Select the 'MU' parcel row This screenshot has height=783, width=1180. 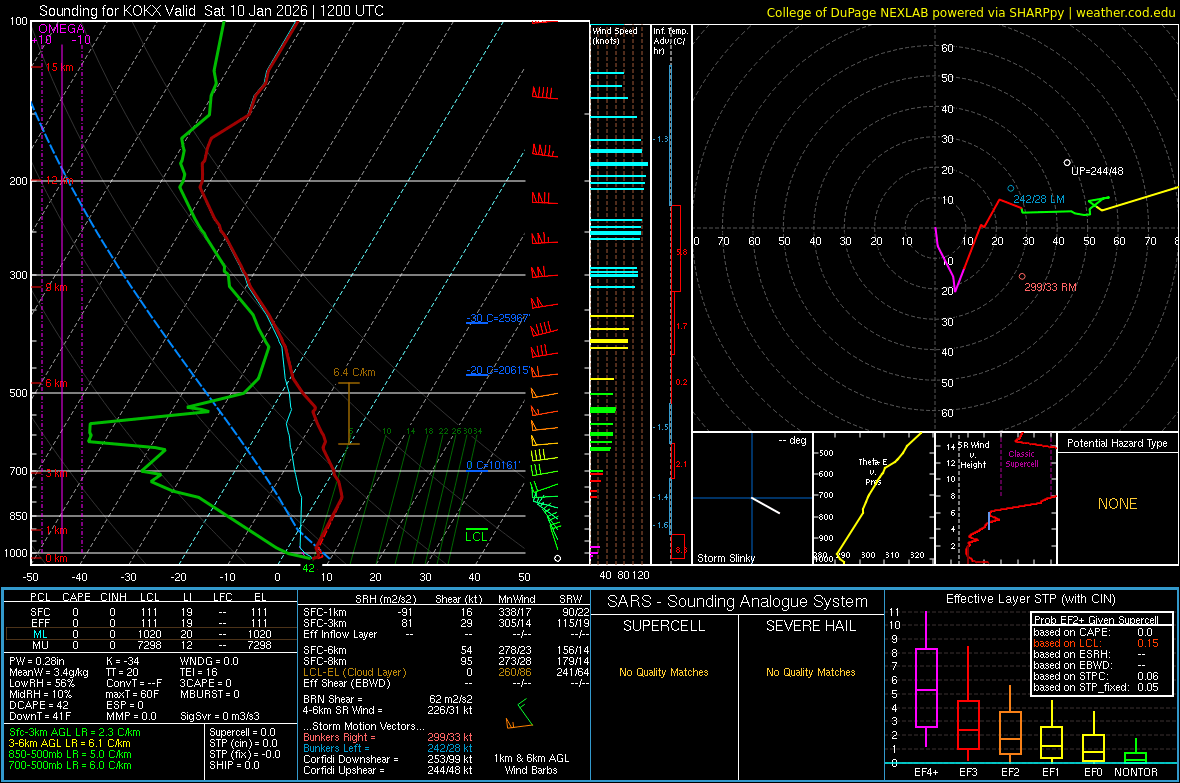(149, 644)
